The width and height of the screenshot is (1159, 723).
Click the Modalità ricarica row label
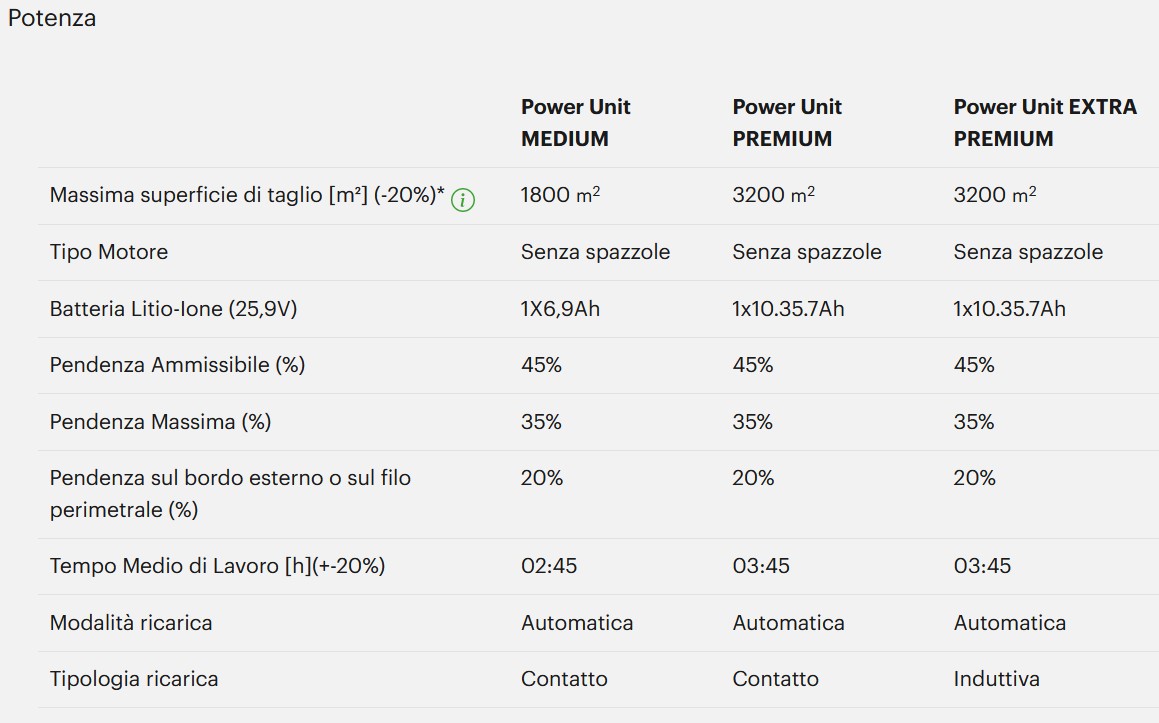pos(131,622)
